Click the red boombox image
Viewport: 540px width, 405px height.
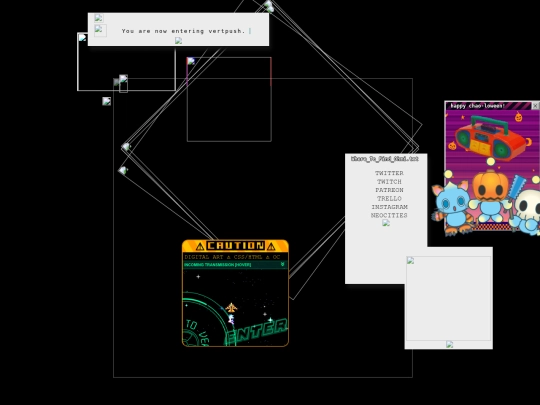pyautogui.click(x=489, y=137)
